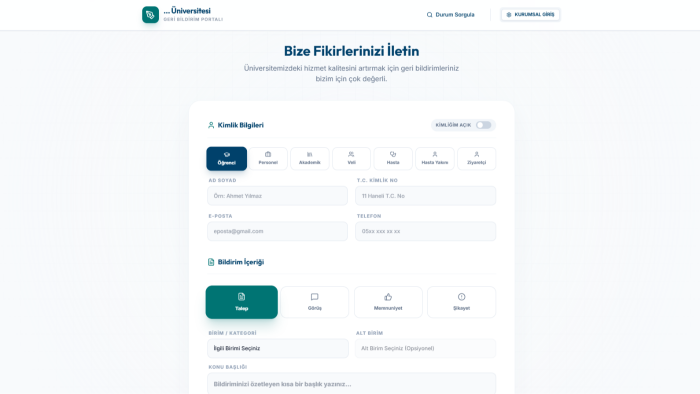Select the Akademik role card

[310, 158]
